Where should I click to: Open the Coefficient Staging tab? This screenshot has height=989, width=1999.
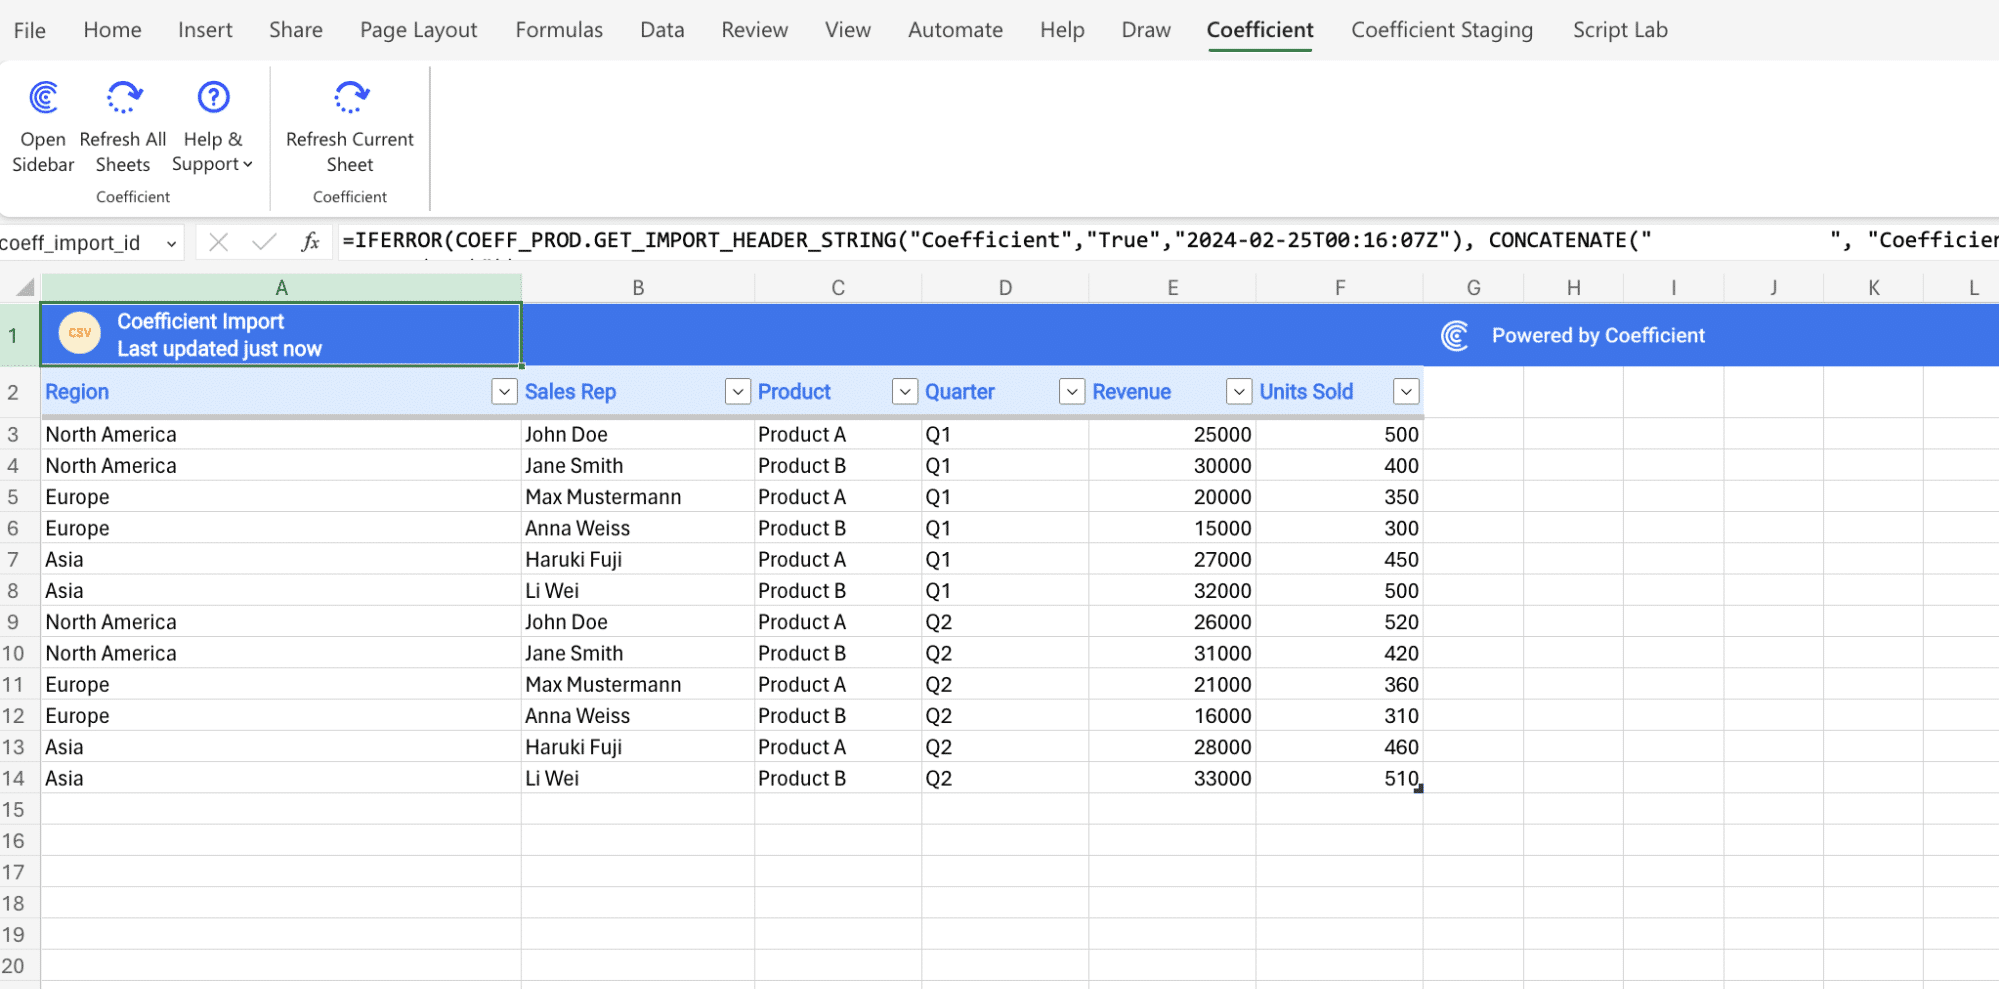coord(1442,30)
